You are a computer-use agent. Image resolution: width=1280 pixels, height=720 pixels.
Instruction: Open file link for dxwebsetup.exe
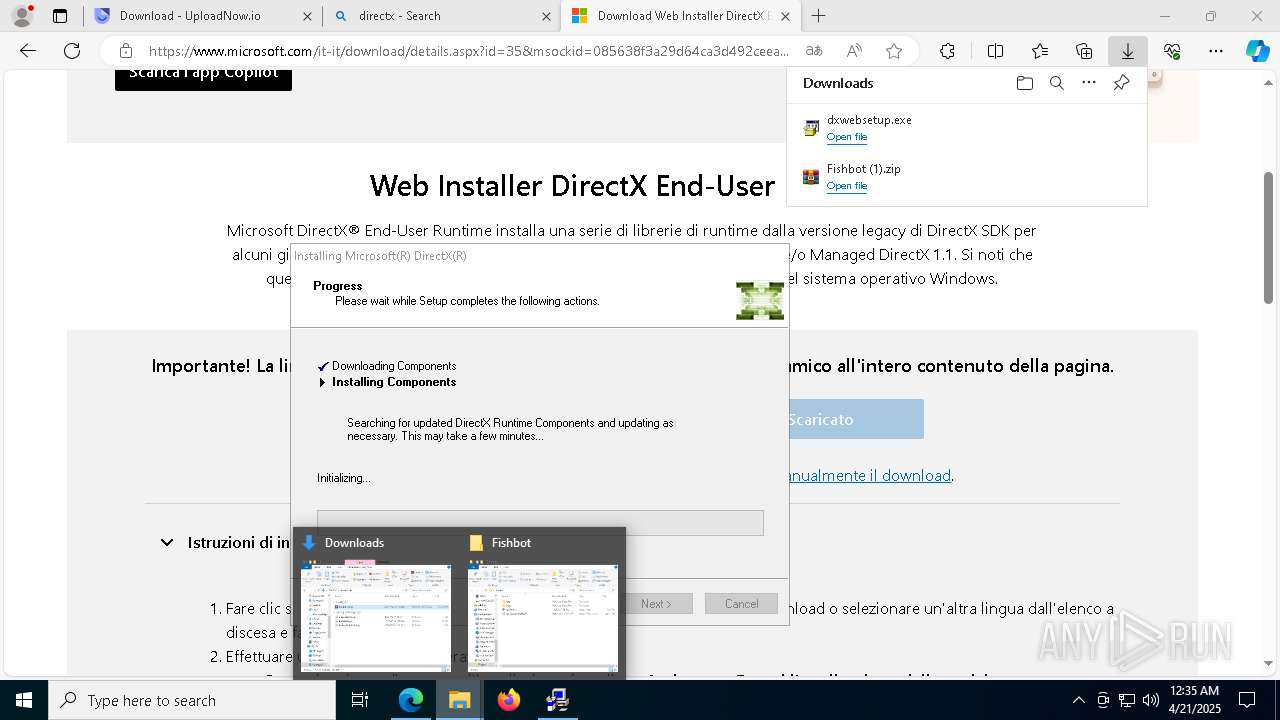(847, 137)
